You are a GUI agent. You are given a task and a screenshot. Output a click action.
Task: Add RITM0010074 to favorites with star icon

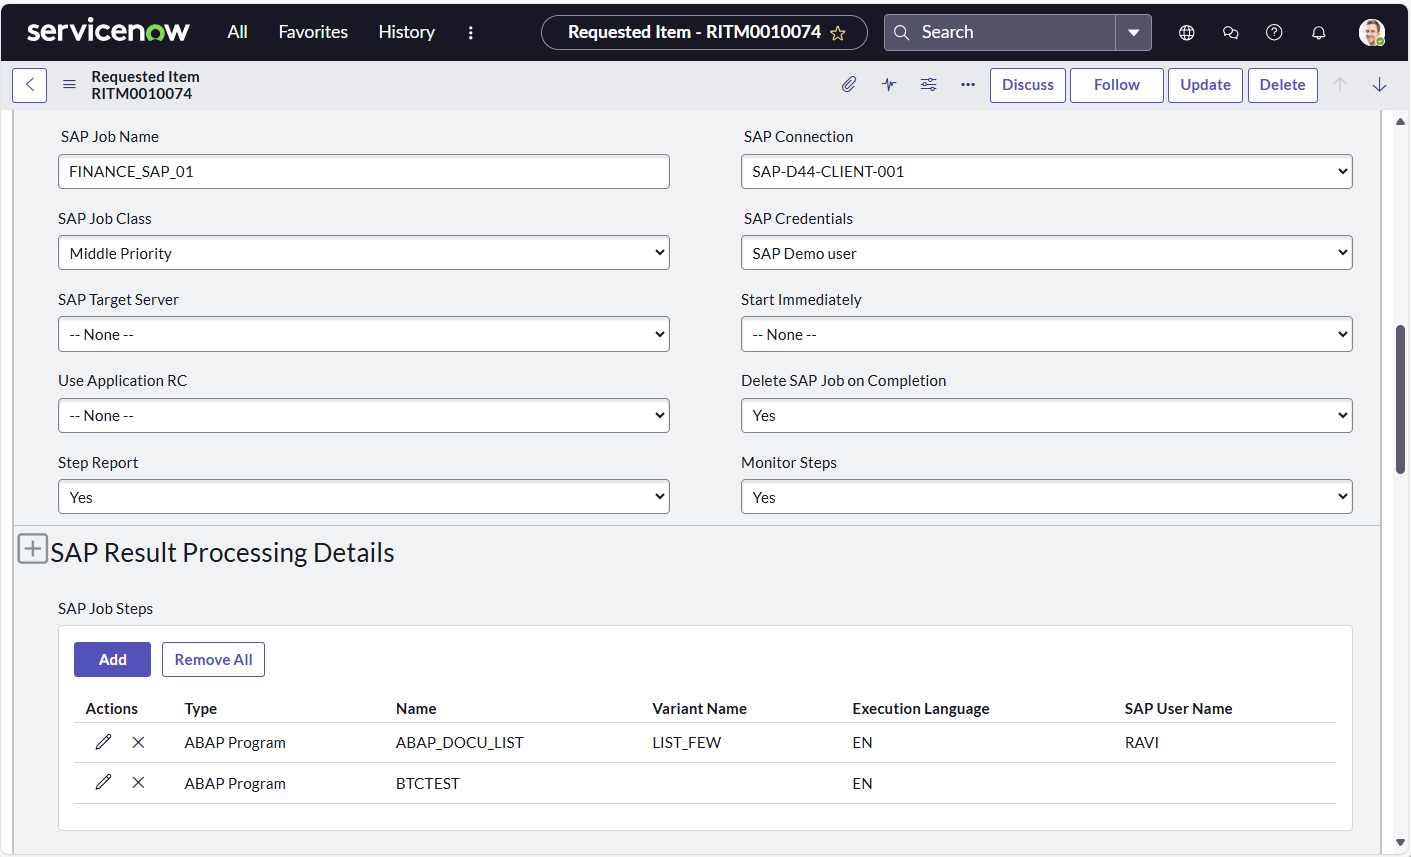click(x=838, y=33)
